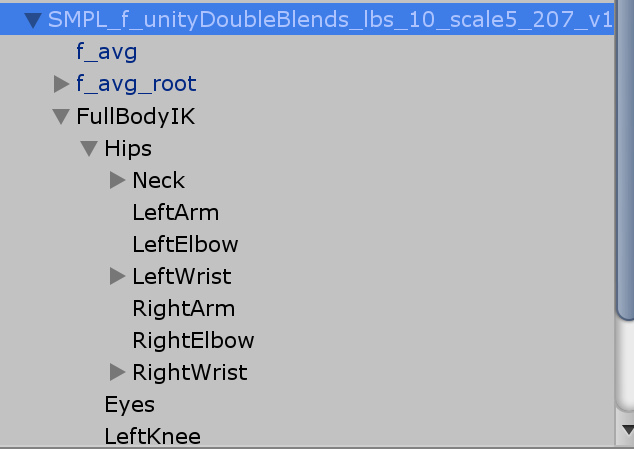Image resolution: width=634 pixels, height=449 pixels.
Task: Select the RightElbow object
Action: click(193, 340)
